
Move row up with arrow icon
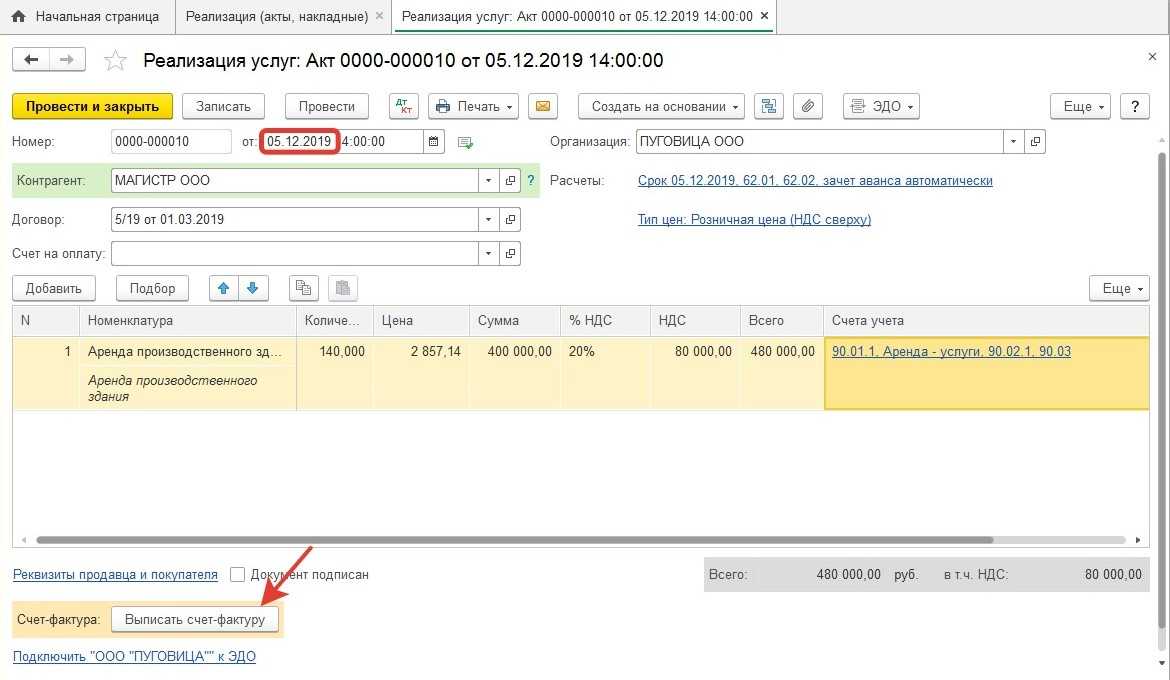(x=224, y=288)
